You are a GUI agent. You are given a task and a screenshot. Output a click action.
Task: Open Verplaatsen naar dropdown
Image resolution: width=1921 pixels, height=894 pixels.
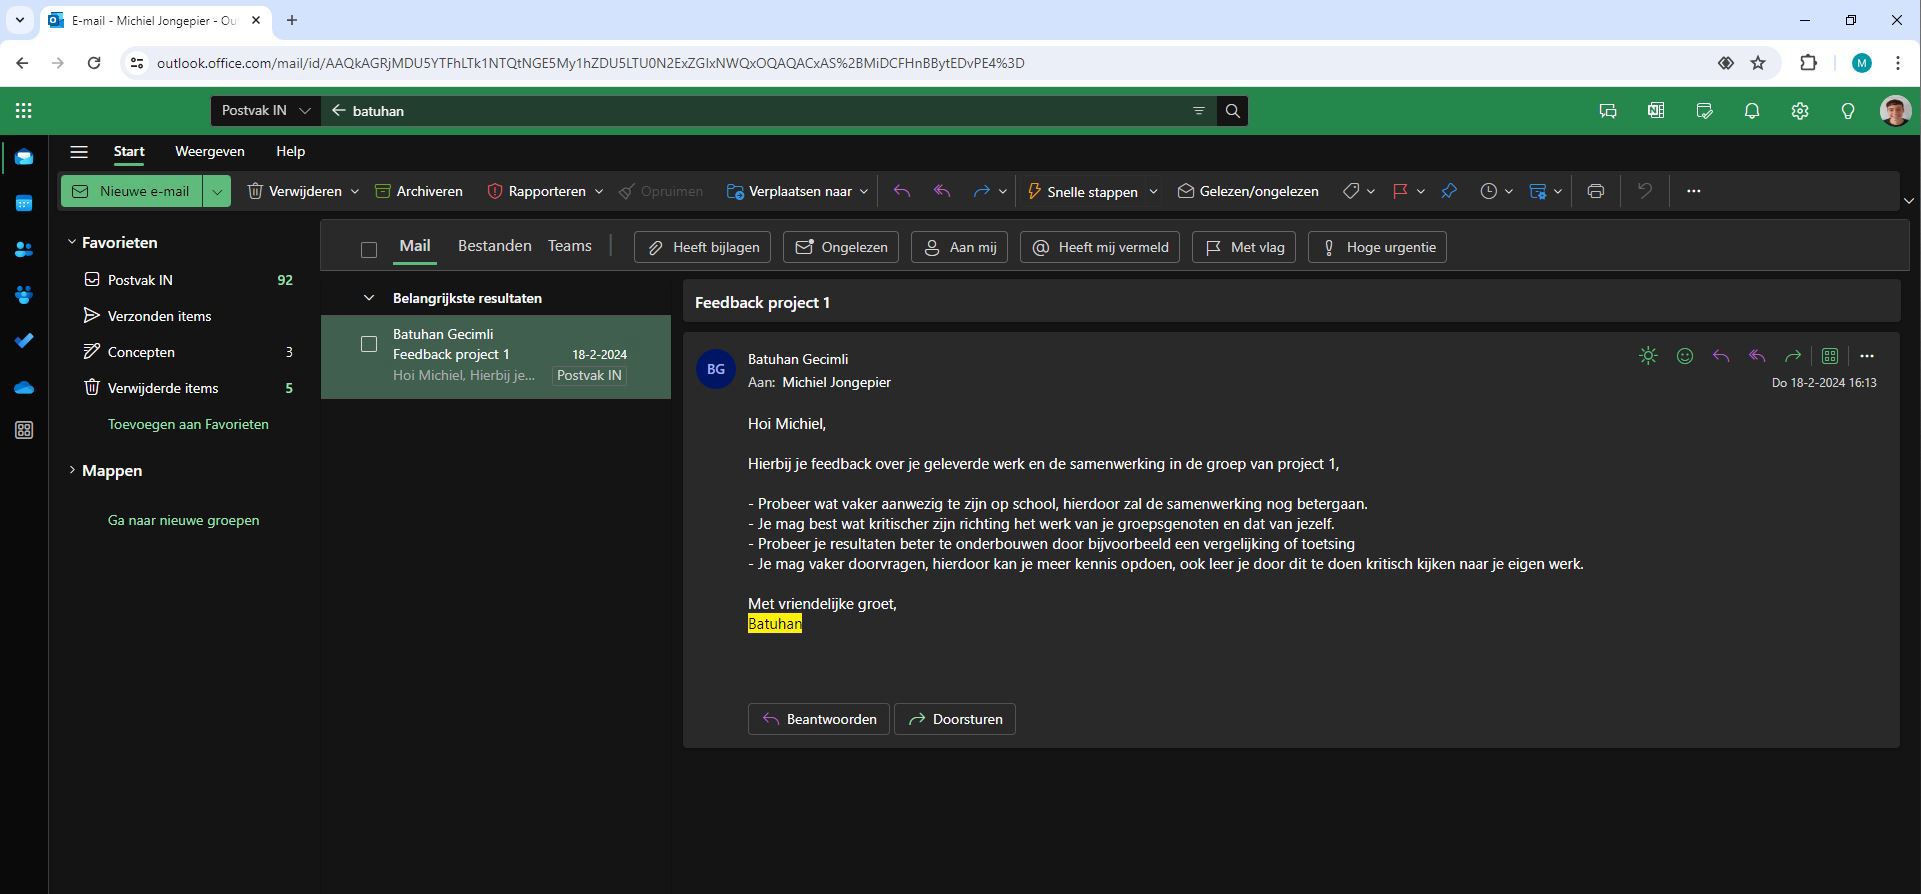click(864, 191)
